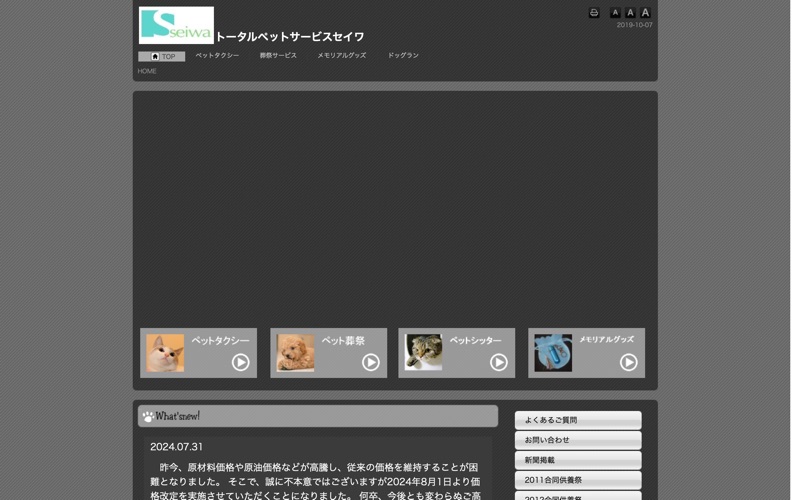The image size is (800, 500).
Task: Open the 2011合同供養祭 sidebar button
Action: 578,480
